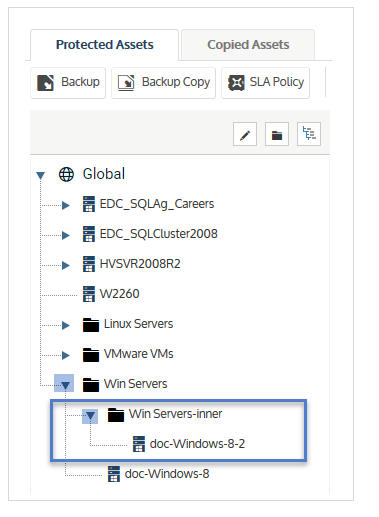This screenshot has width=379, height=517.
Task: Select Win Servers label in the tree
Action: (135, 384)
